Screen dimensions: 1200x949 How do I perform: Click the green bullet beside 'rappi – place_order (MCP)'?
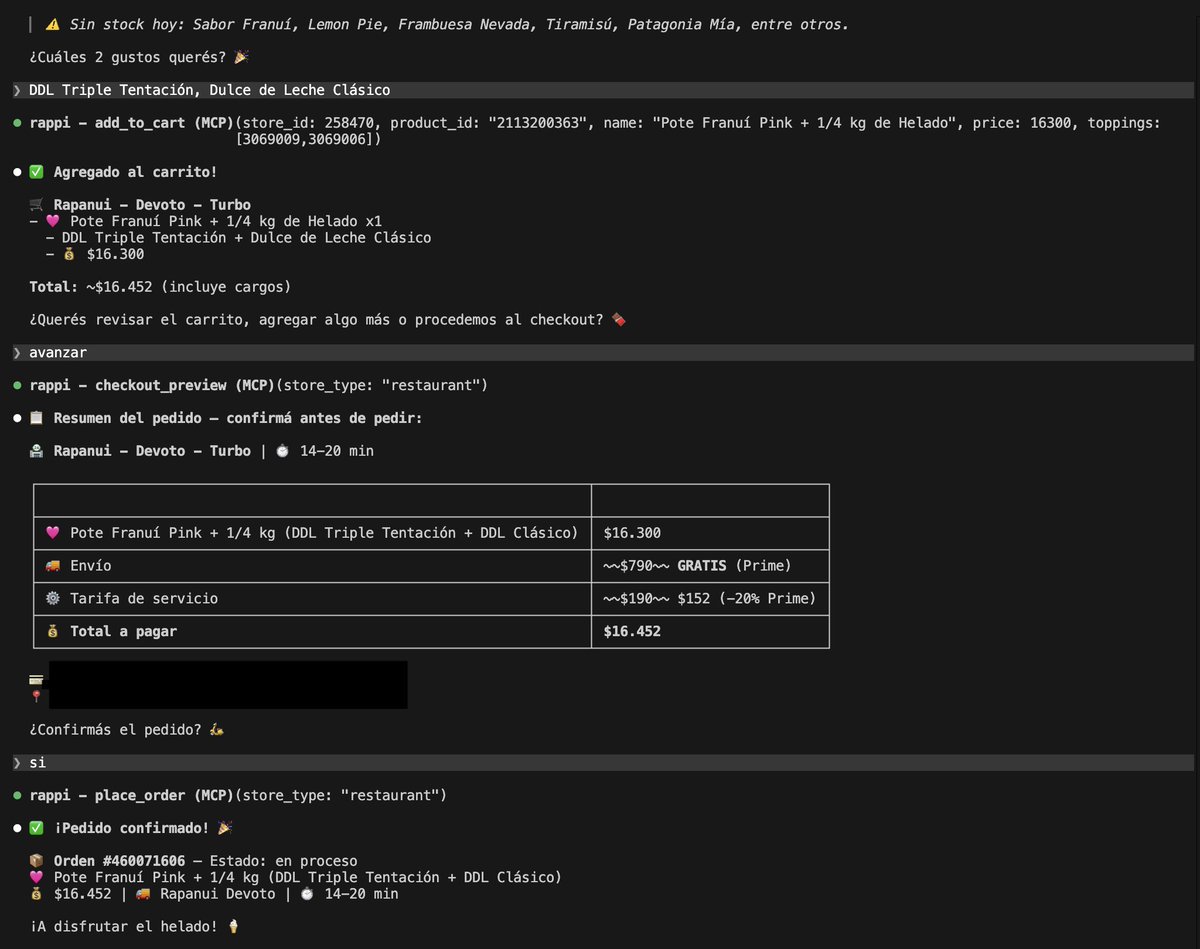click(17, 795)
